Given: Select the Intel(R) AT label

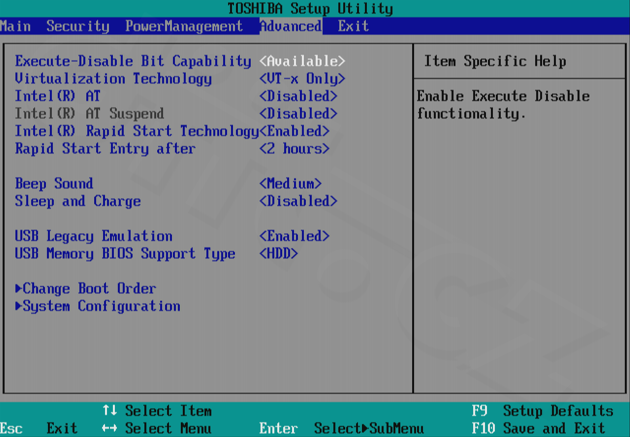Looking at the screenshot, I should pos(57,96).
